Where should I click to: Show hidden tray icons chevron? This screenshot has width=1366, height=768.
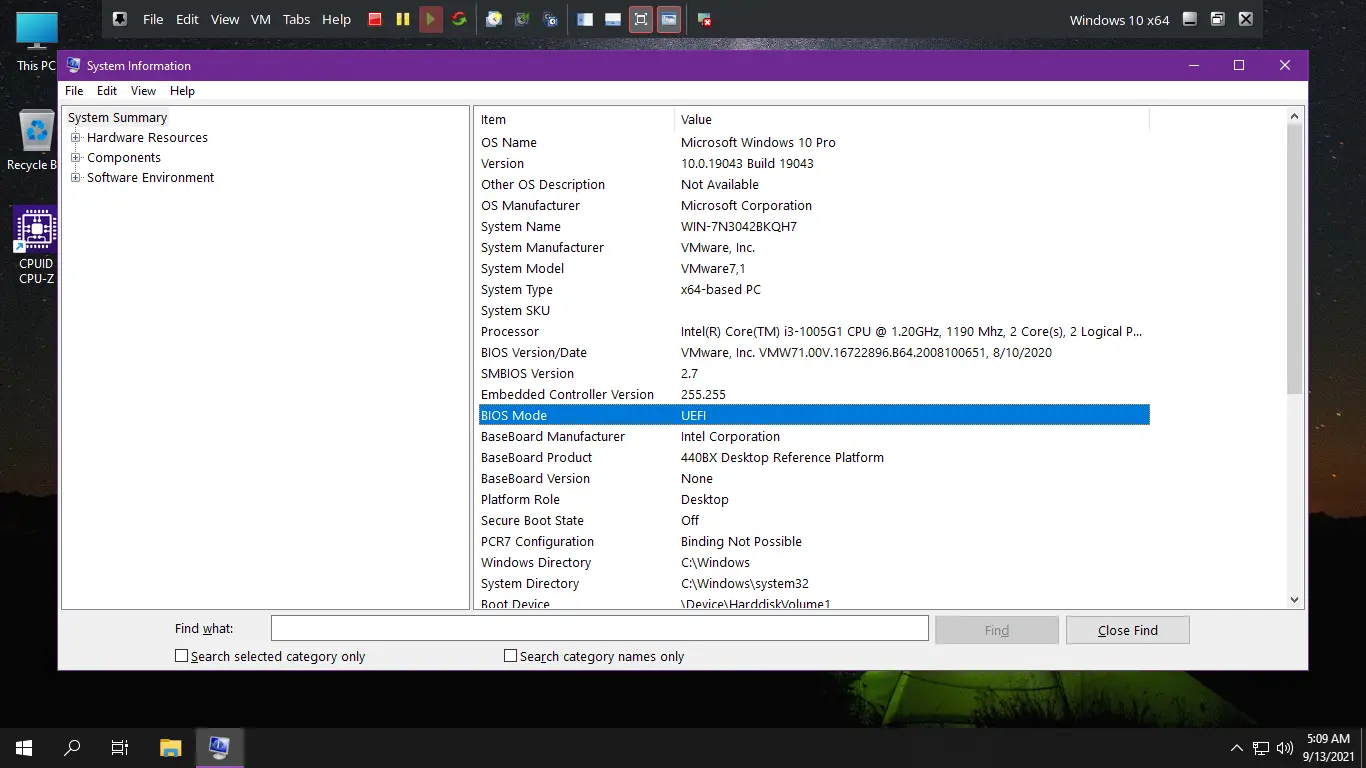click(1237, 747)
